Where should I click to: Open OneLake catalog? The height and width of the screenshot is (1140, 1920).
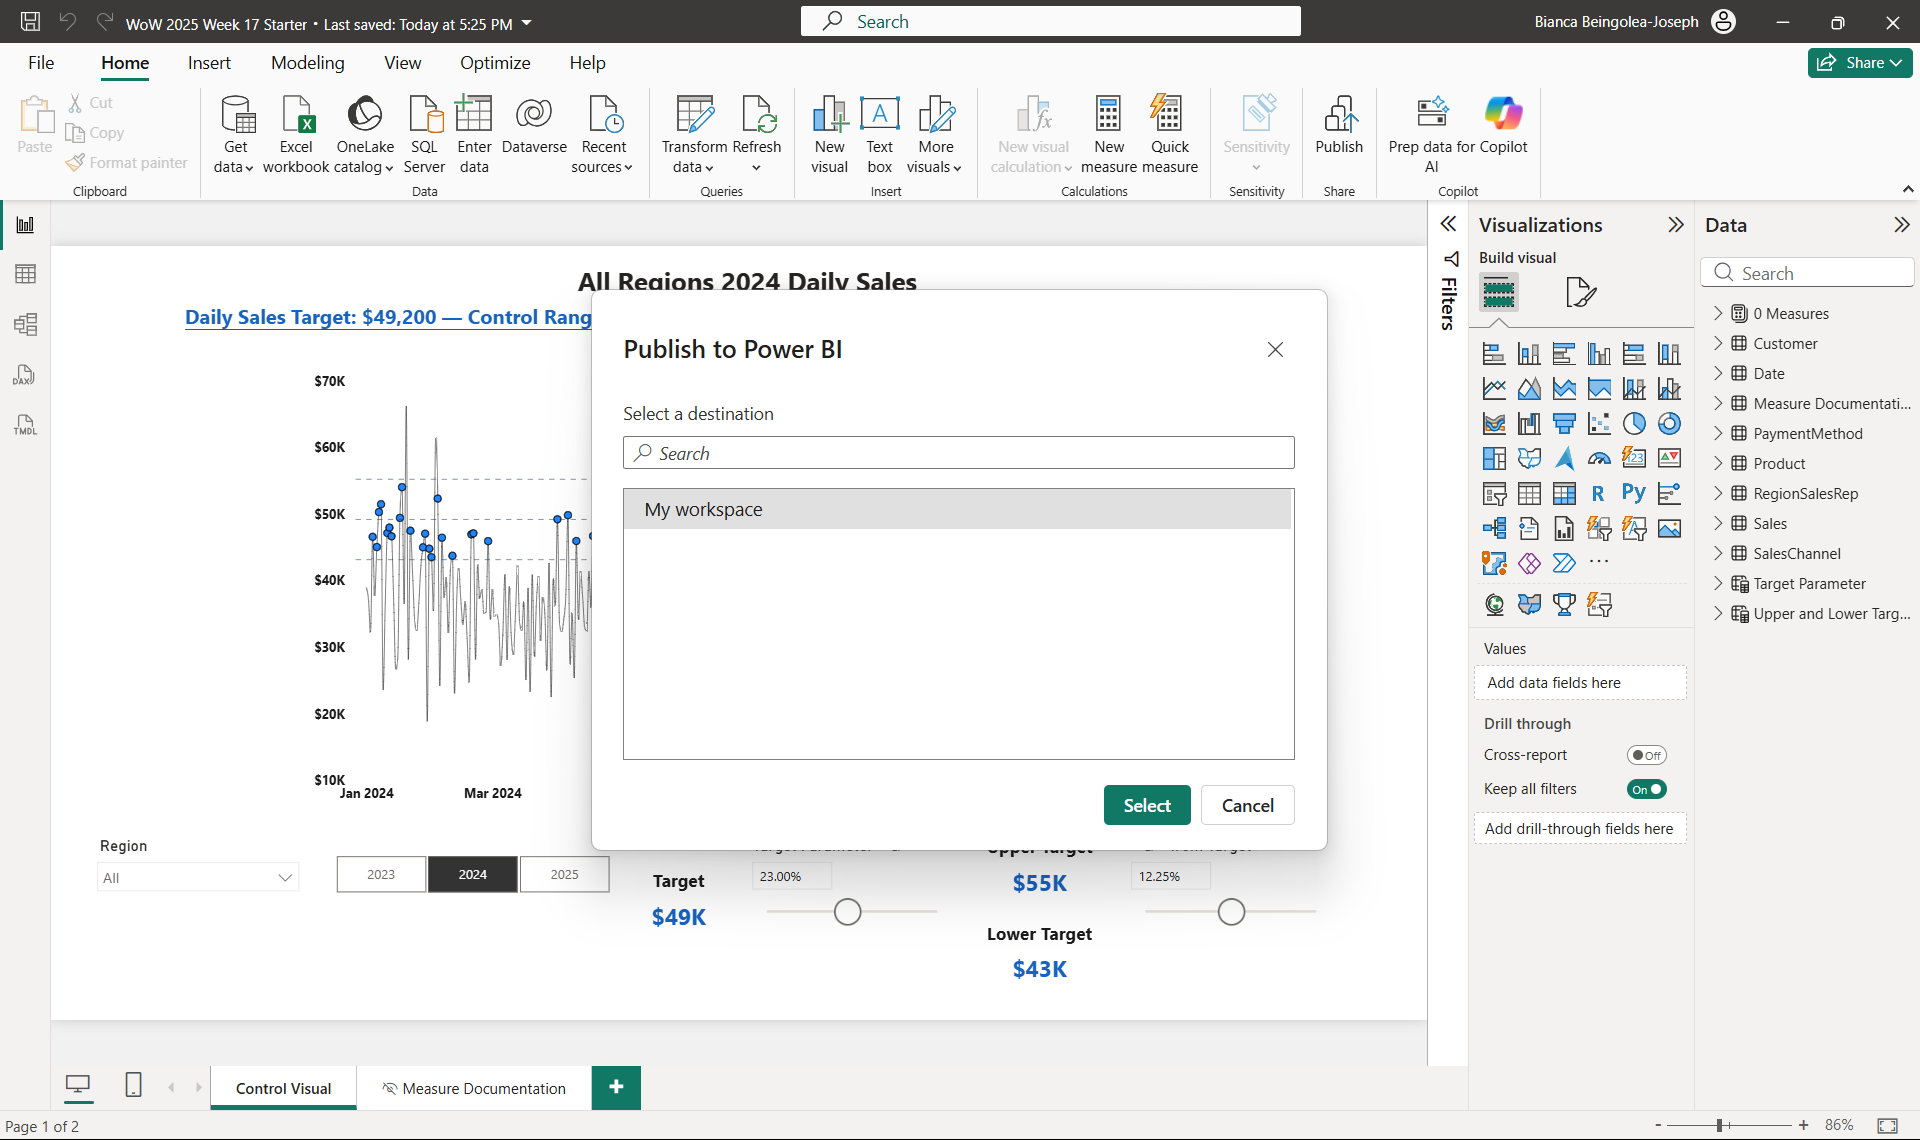click(x=365, y=135)
